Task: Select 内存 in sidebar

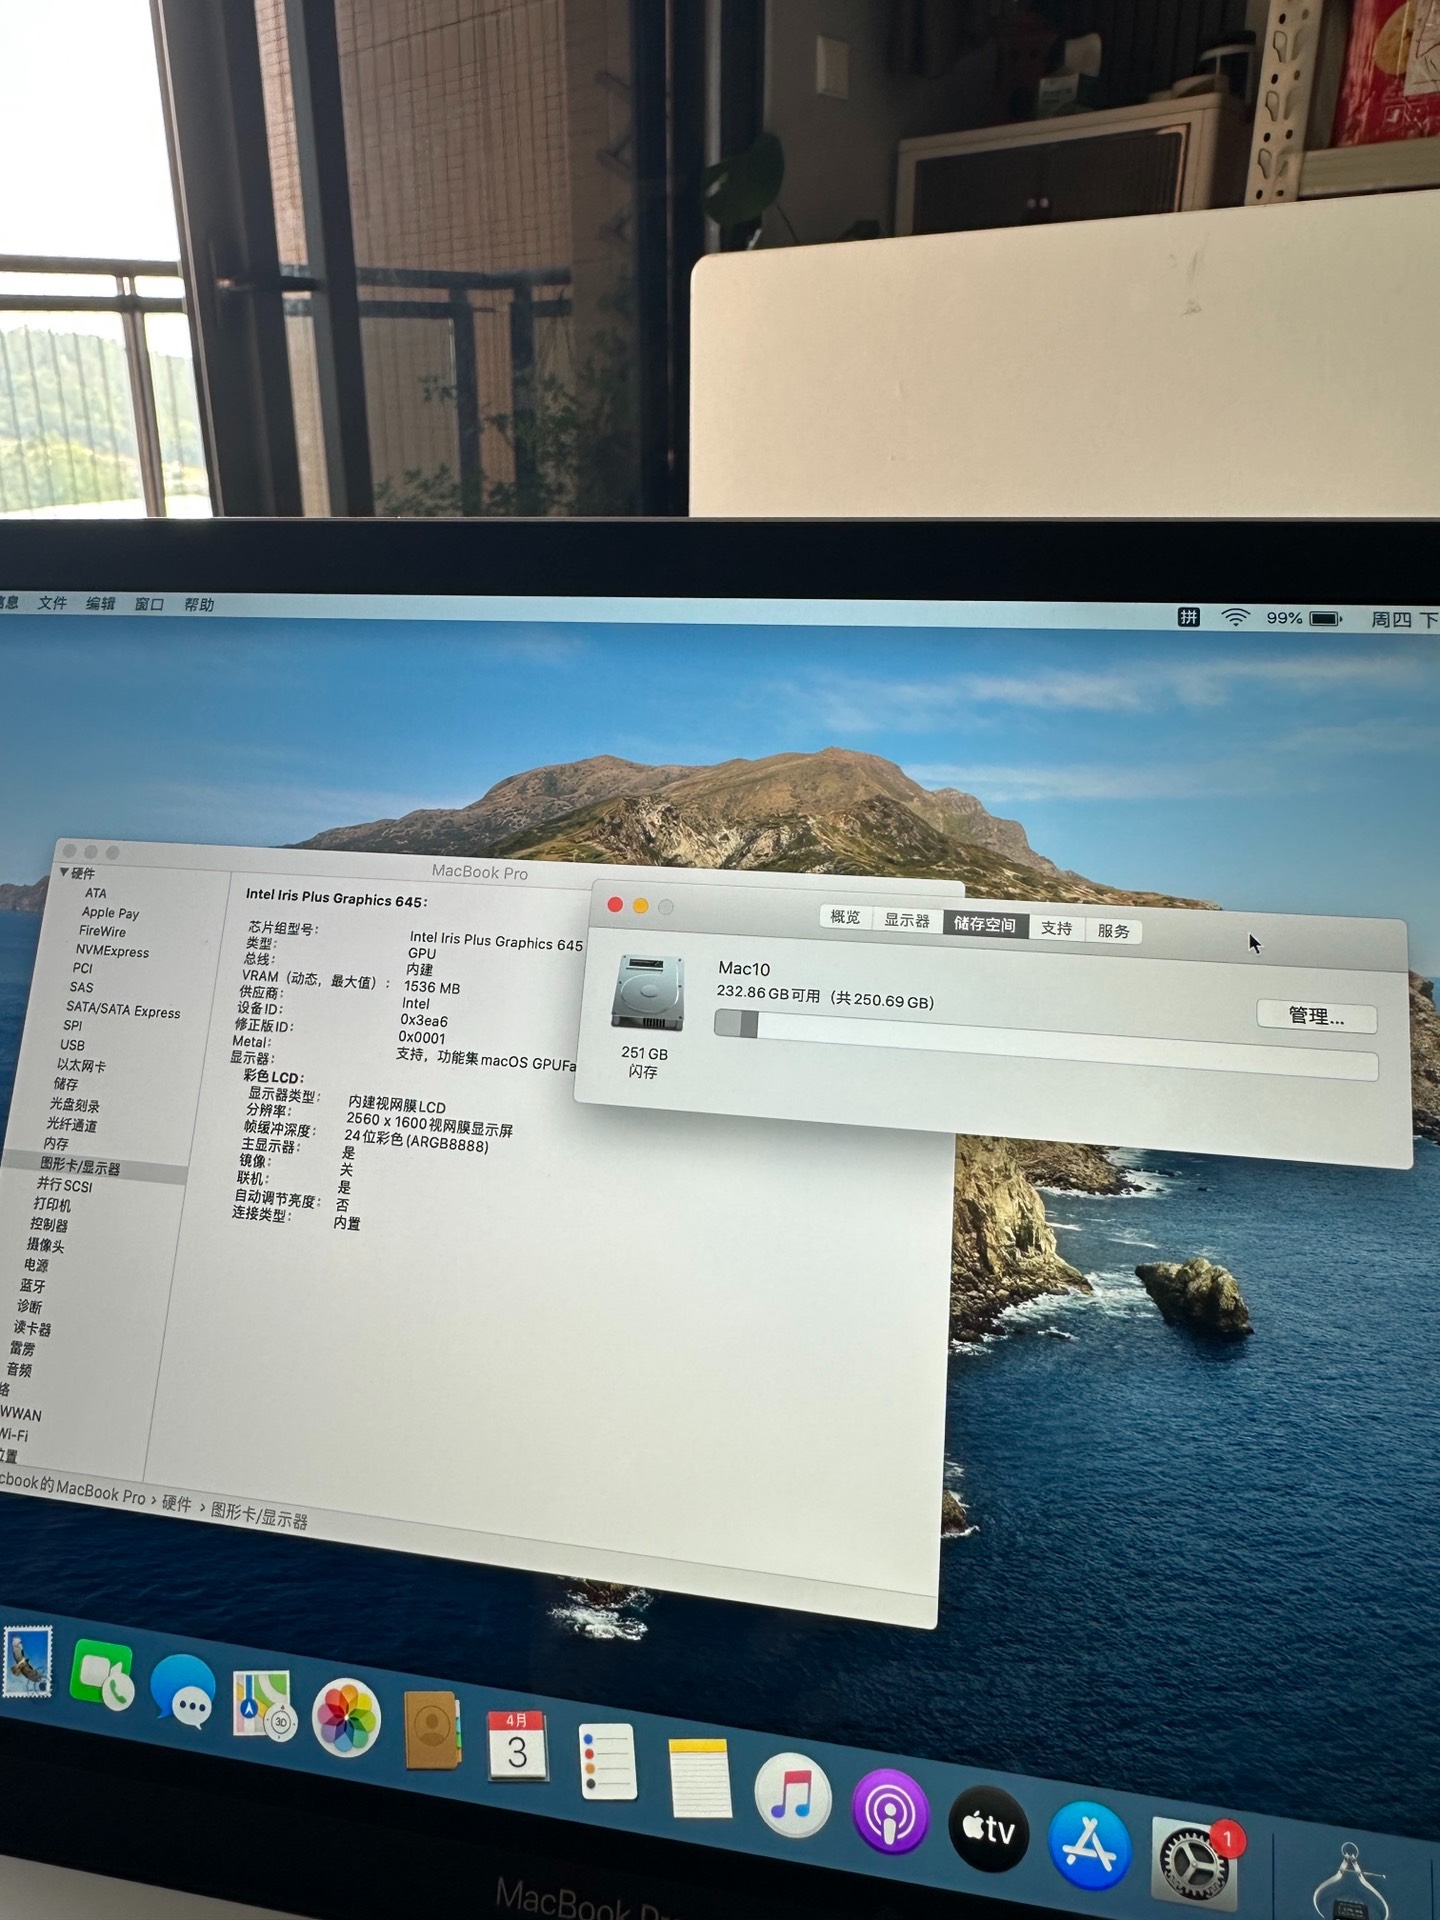Action: tap(56, 1144)
